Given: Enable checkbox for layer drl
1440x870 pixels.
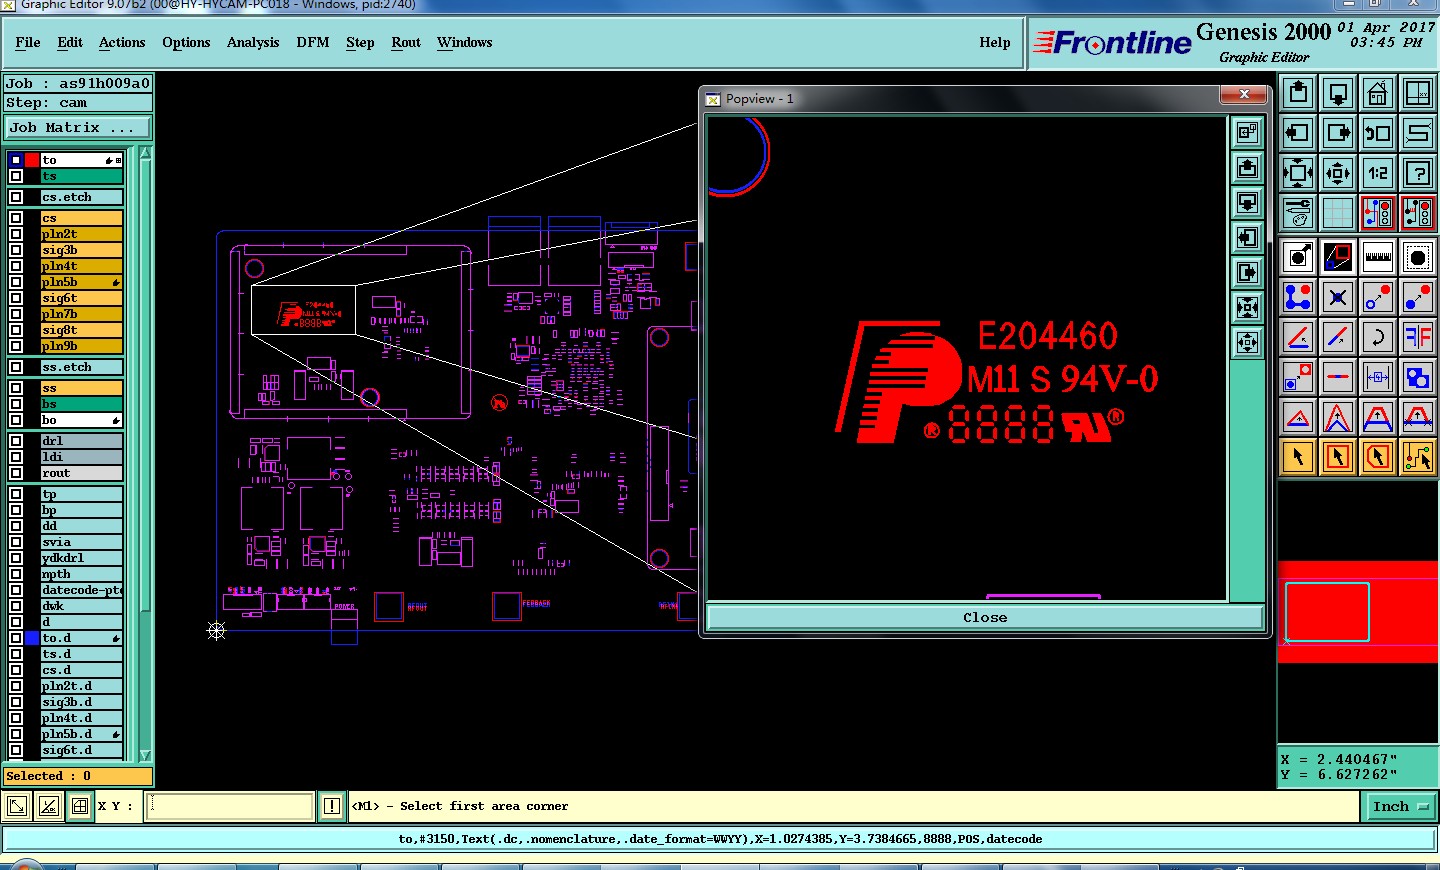Looking at the screenshot, I should [16, 441].
